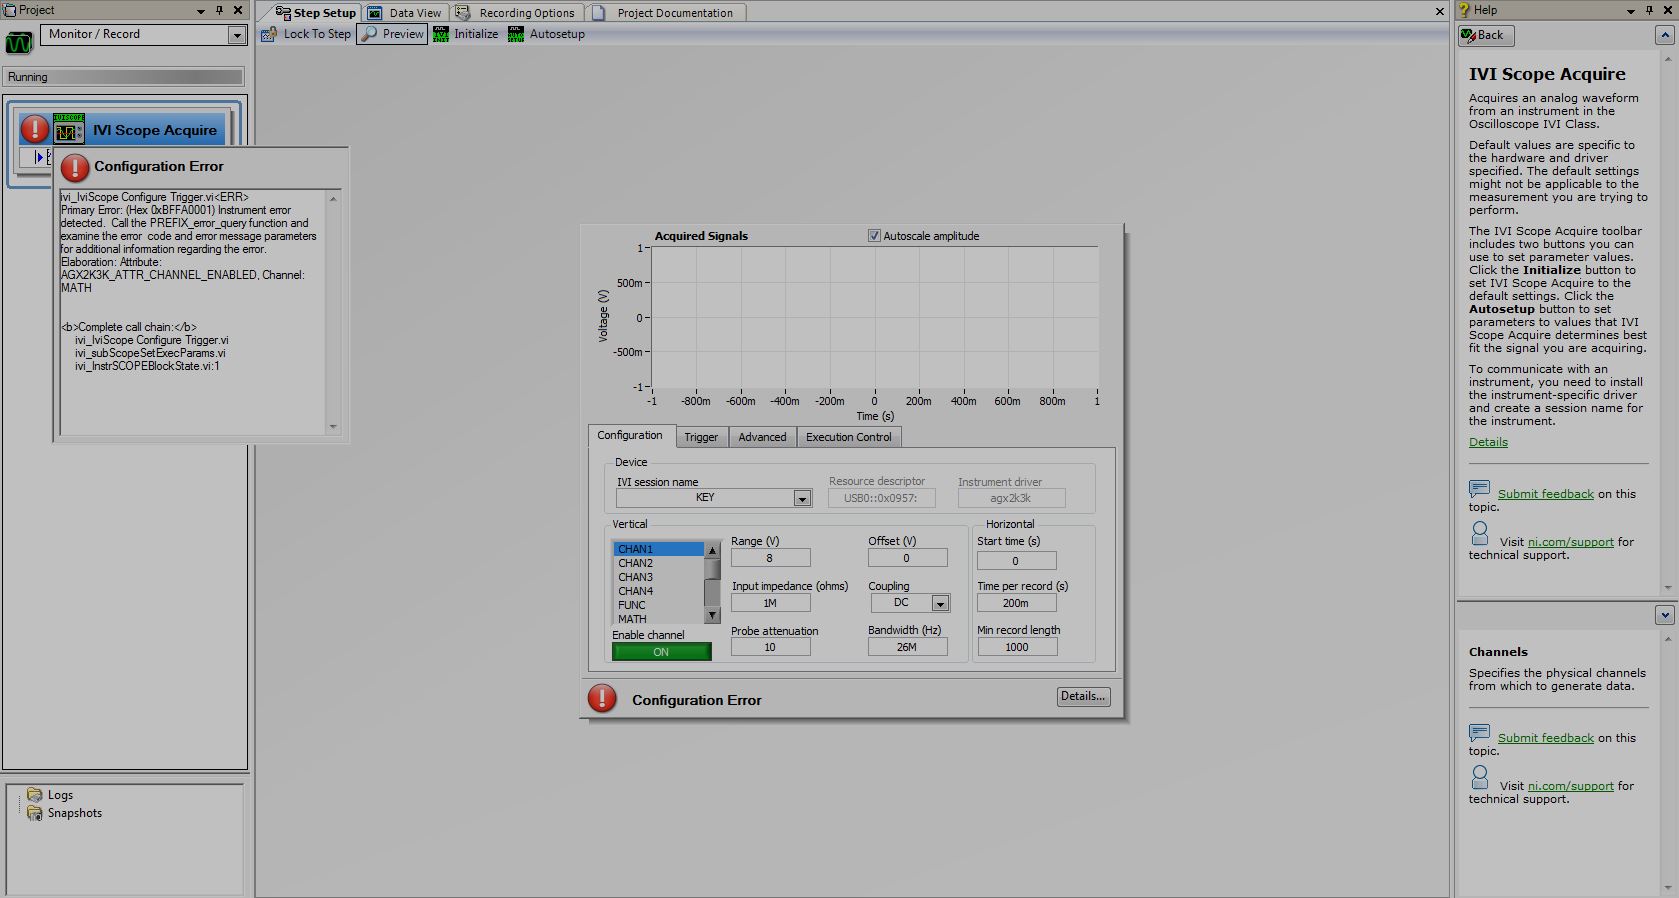Click the technical support person icon under IVI Scope help
The image size is (1679, 898).
1480,533
